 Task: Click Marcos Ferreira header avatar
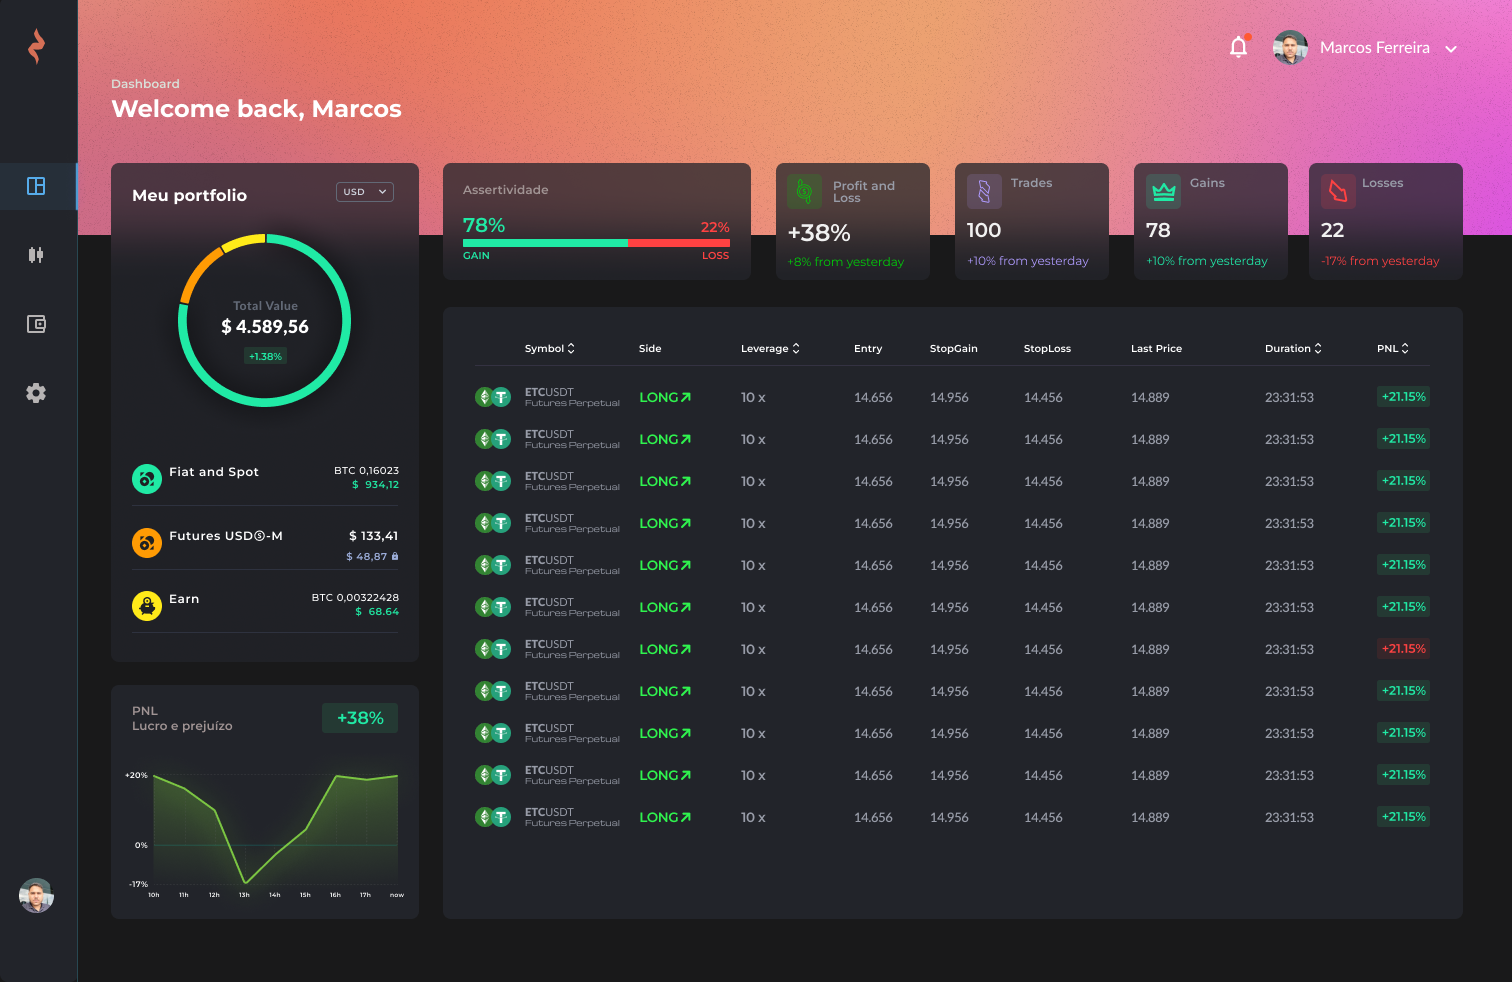coord(1291,47)
